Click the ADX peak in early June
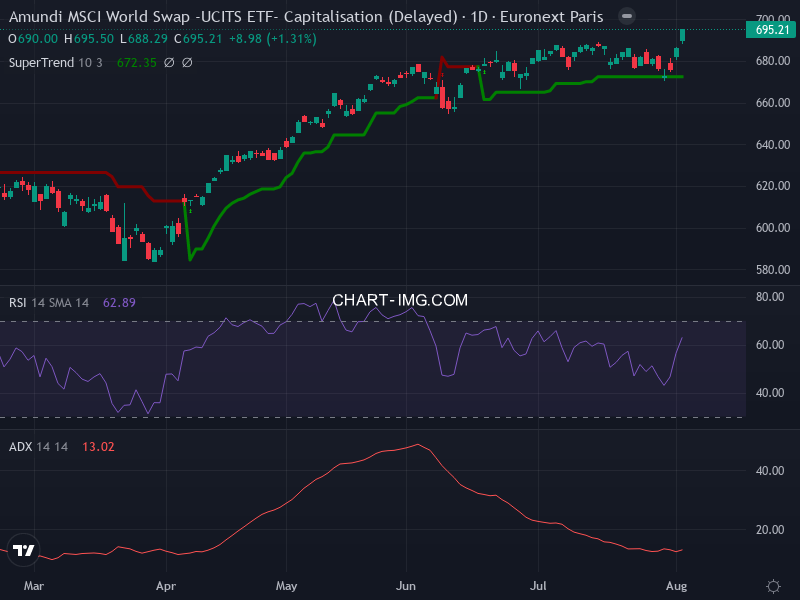The height and width of the screenshot is (600, 800). click(418, 445)
